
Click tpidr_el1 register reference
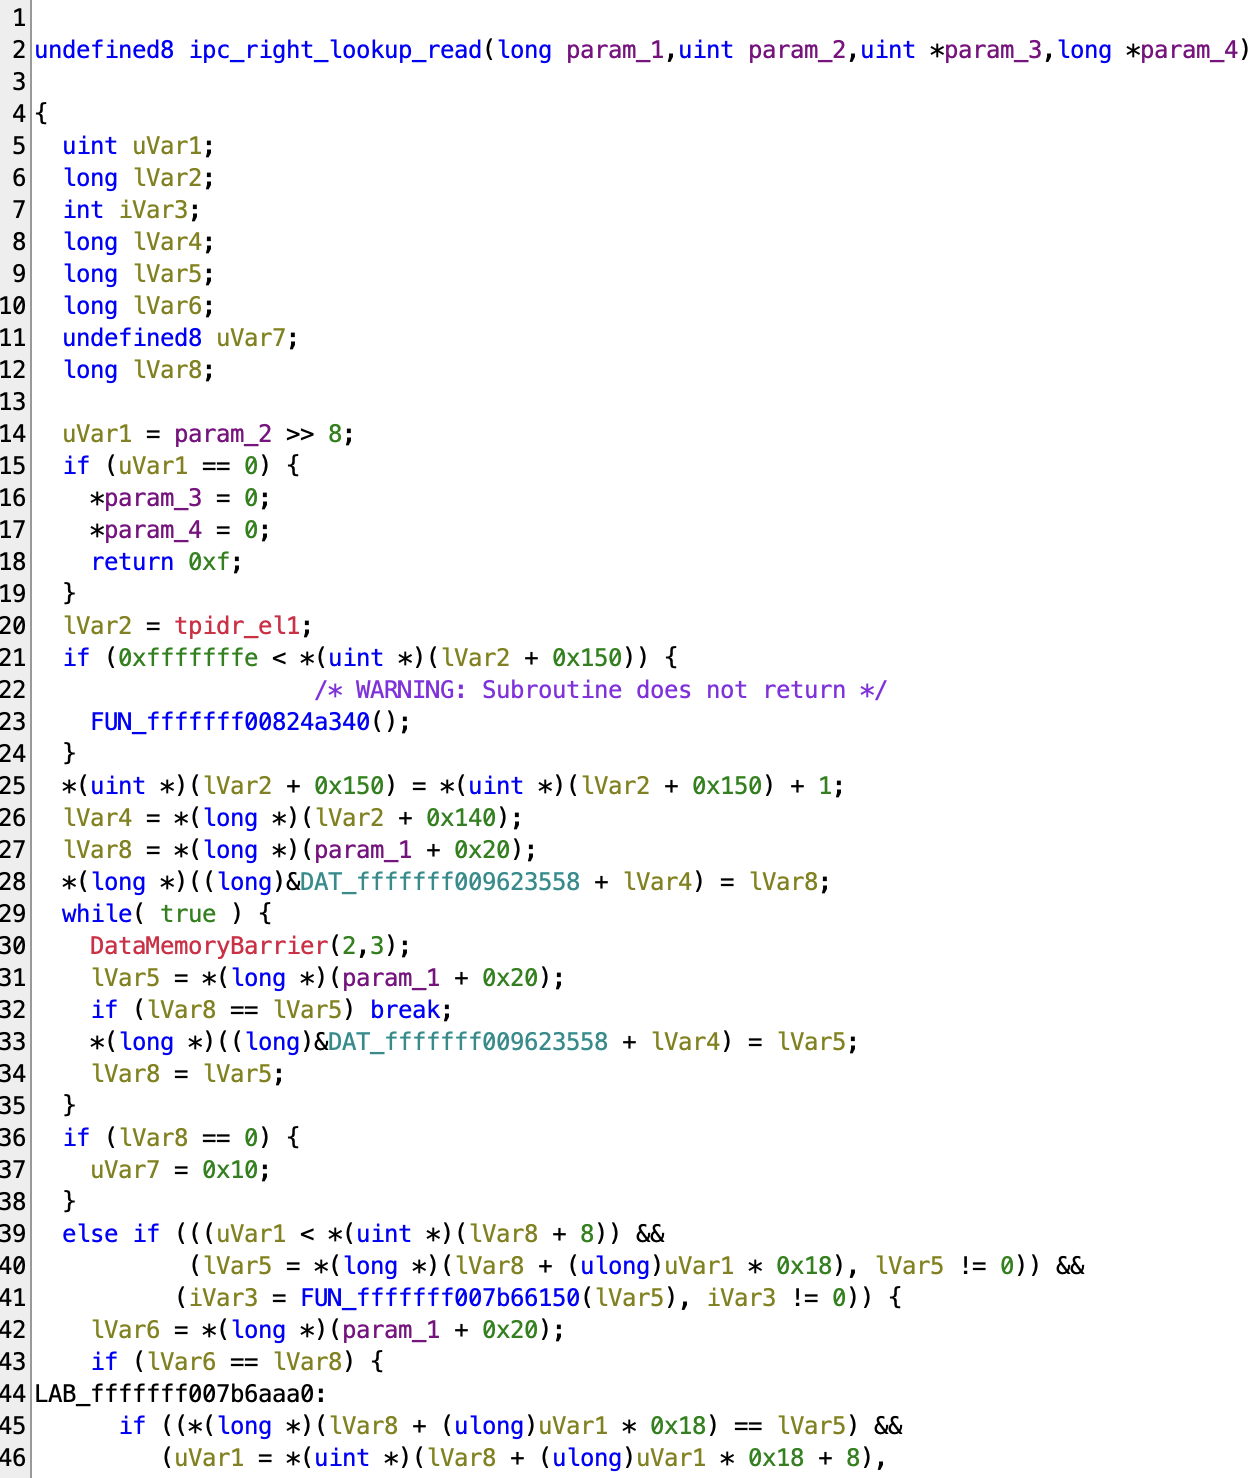pyautogui.click(x=237, y=626)
